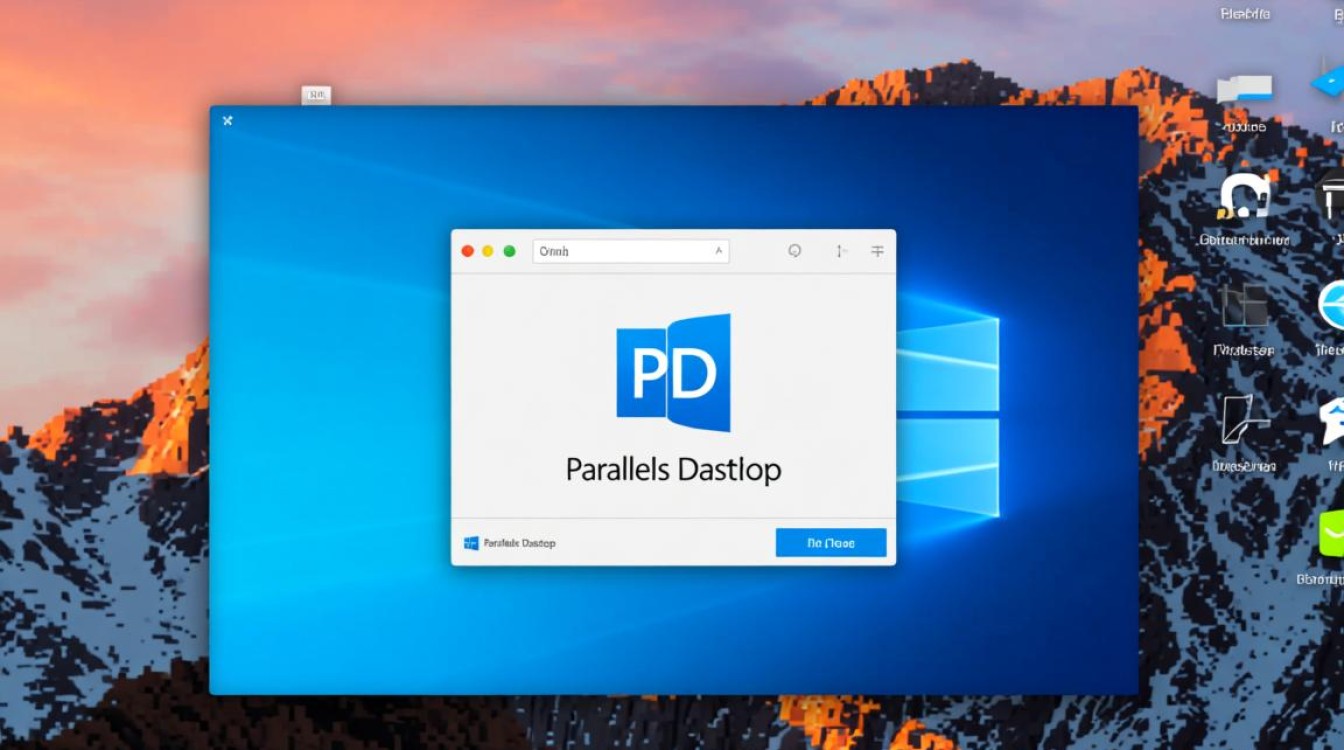Click the green zoom button on the dialog
Image resolution: width=1344 pixels, height=750 pixels.
tap(509, 251)
